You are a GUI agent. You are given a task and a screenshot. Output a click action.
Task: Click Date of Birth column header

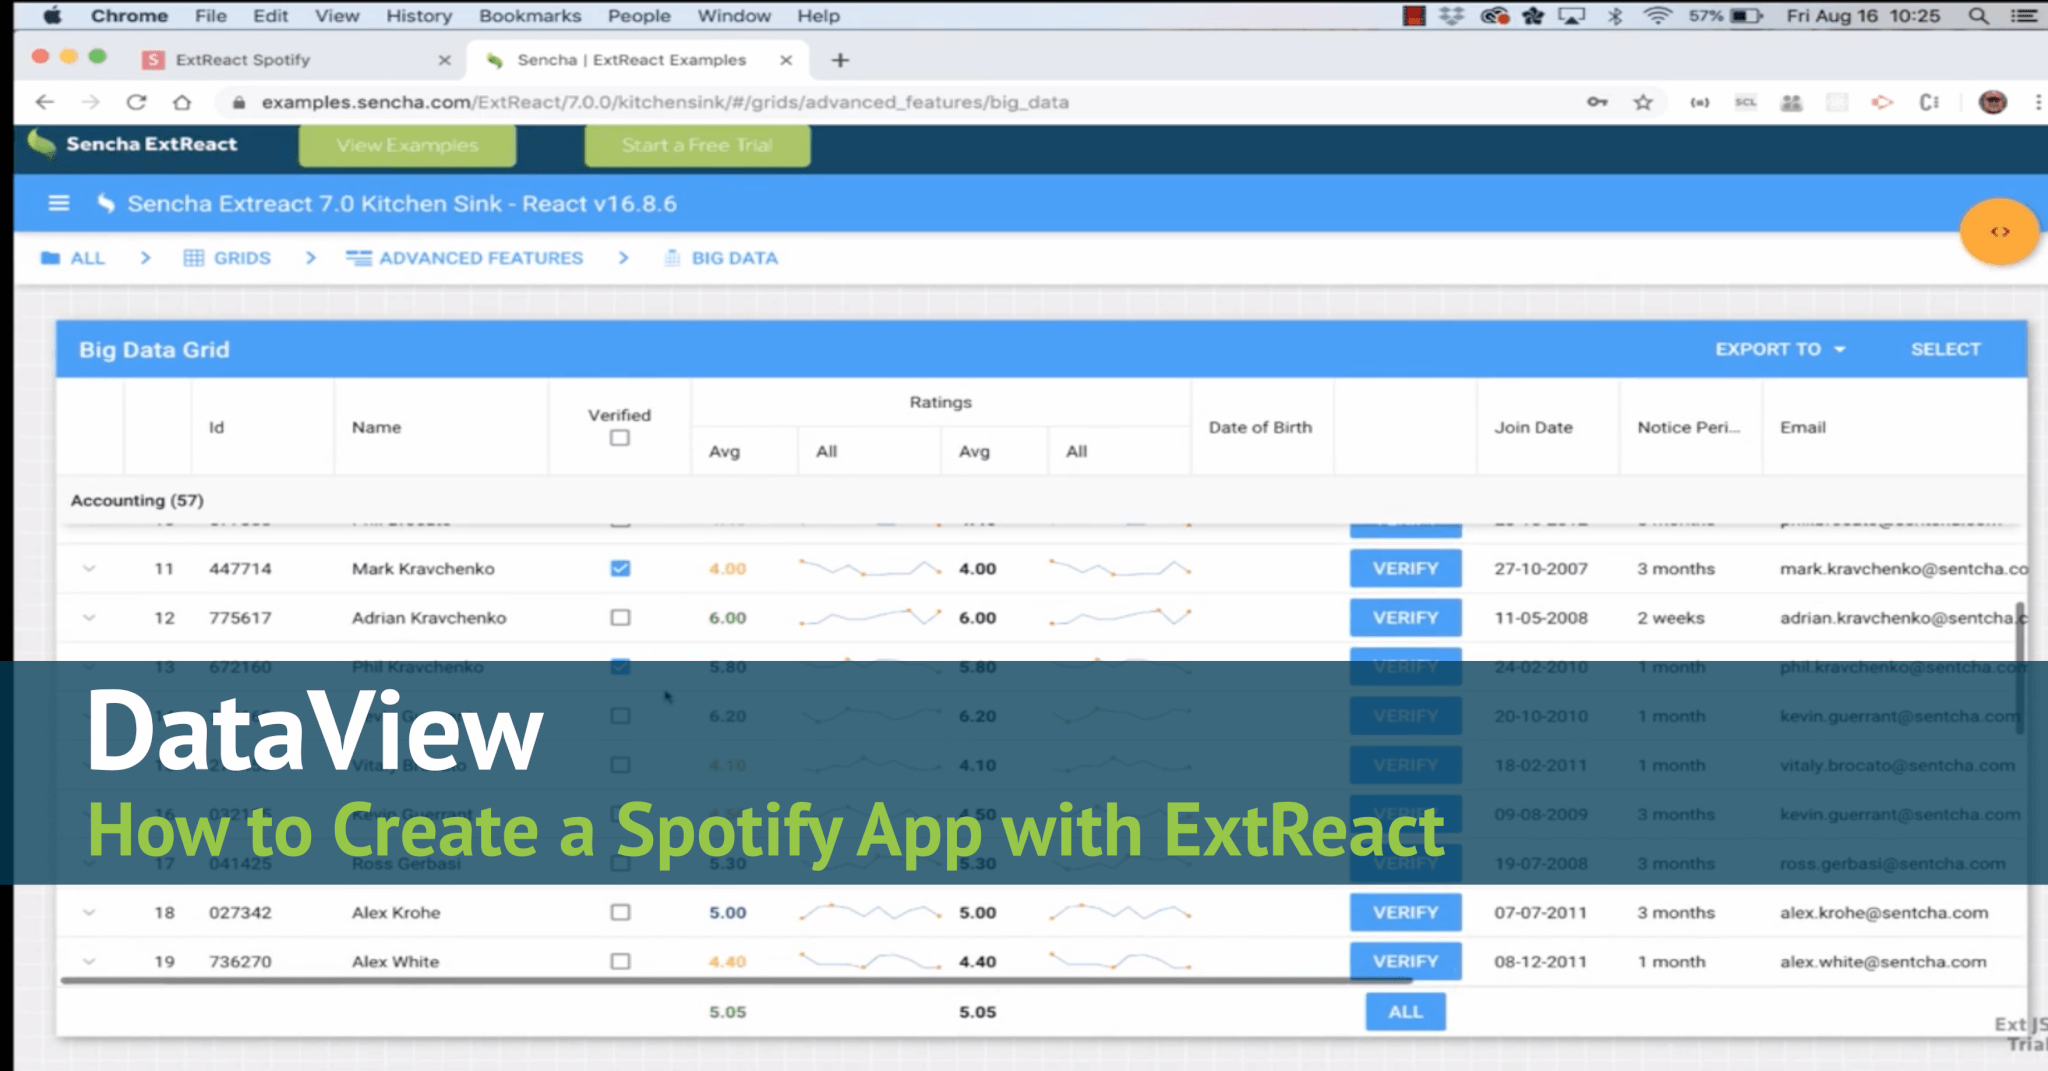click(x=1261, y=427)
